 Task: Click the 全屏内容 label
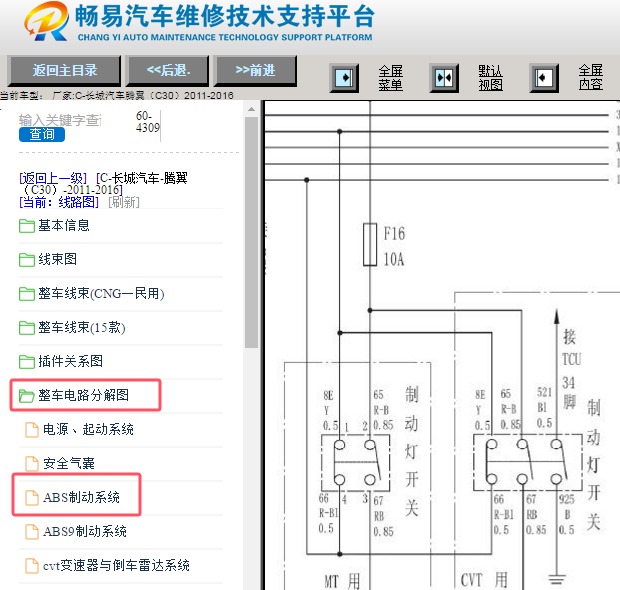(591, 78)
